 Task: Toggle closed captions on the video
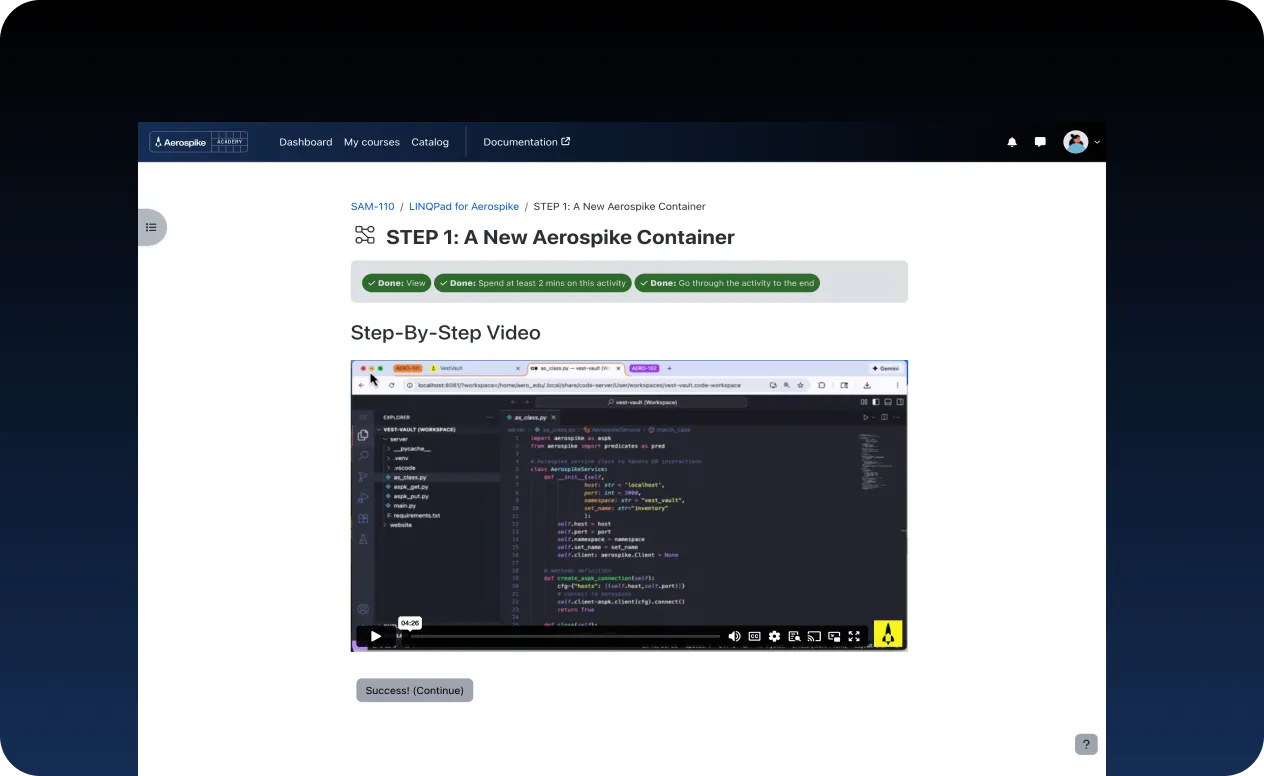coord(754,636)
